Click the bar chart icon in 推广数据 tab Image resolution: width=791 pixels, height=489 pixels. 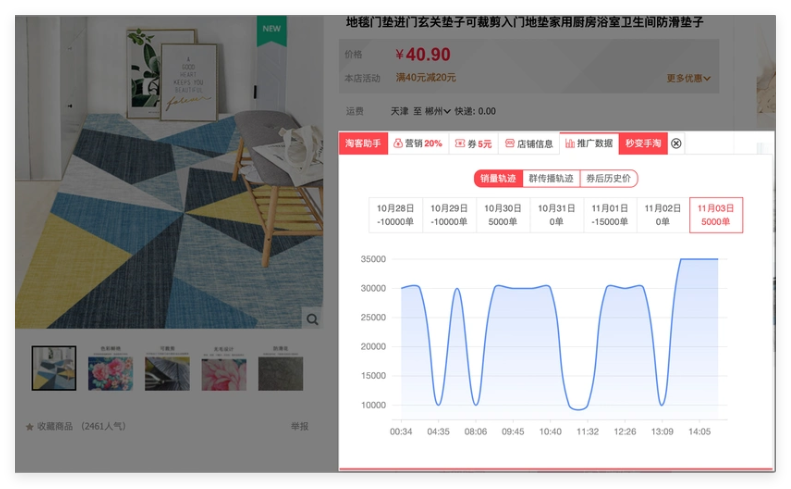tap(570, 143)
